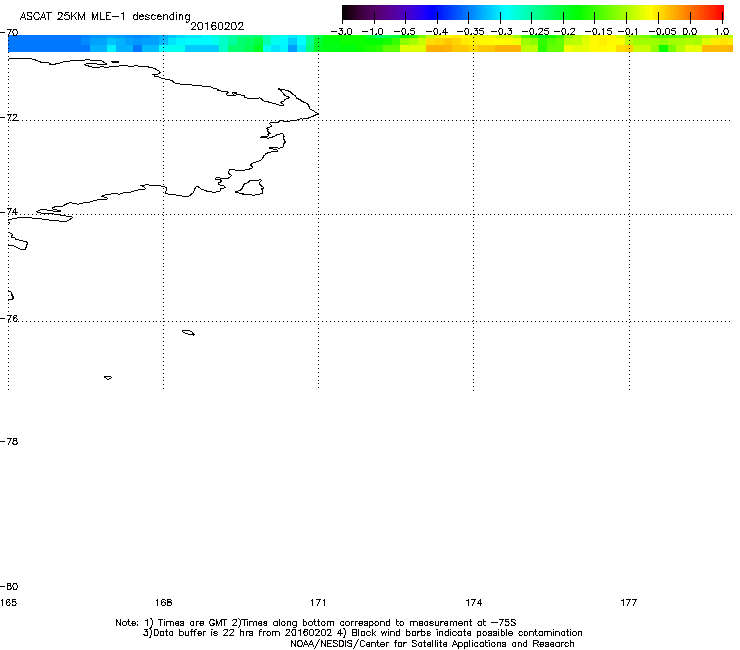Click the -78 latitude label

pos(9,441)
